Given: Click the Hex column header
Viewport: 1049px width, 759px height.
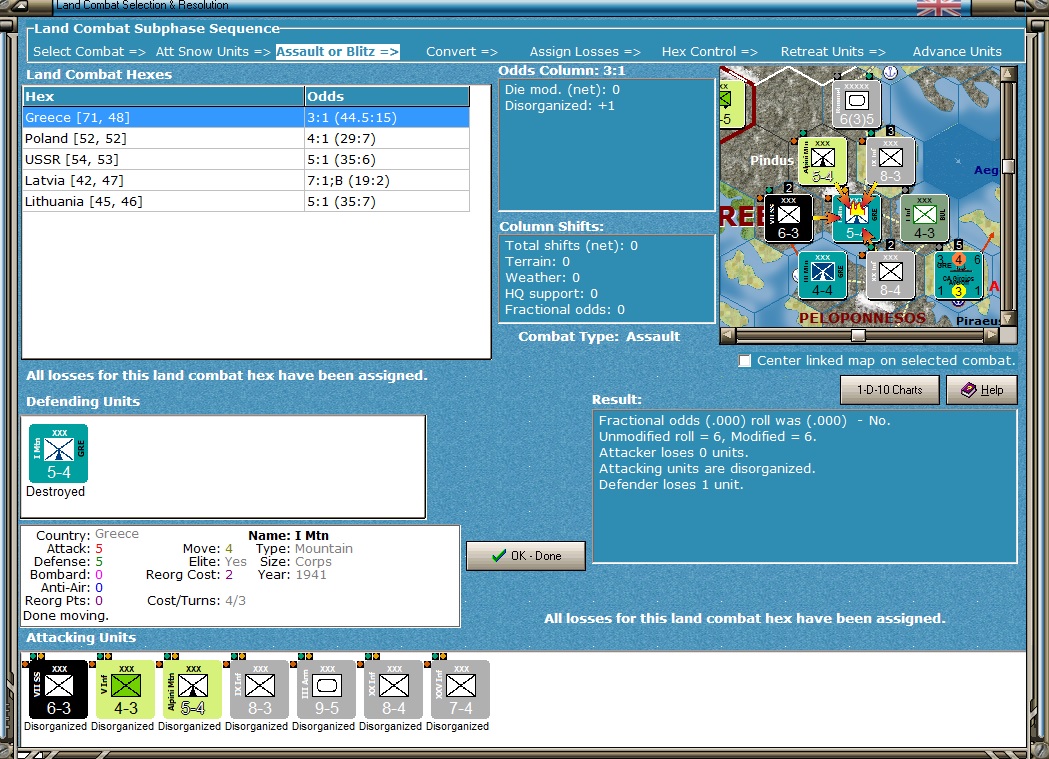Looking at the screenshot, I should point(163,96).
